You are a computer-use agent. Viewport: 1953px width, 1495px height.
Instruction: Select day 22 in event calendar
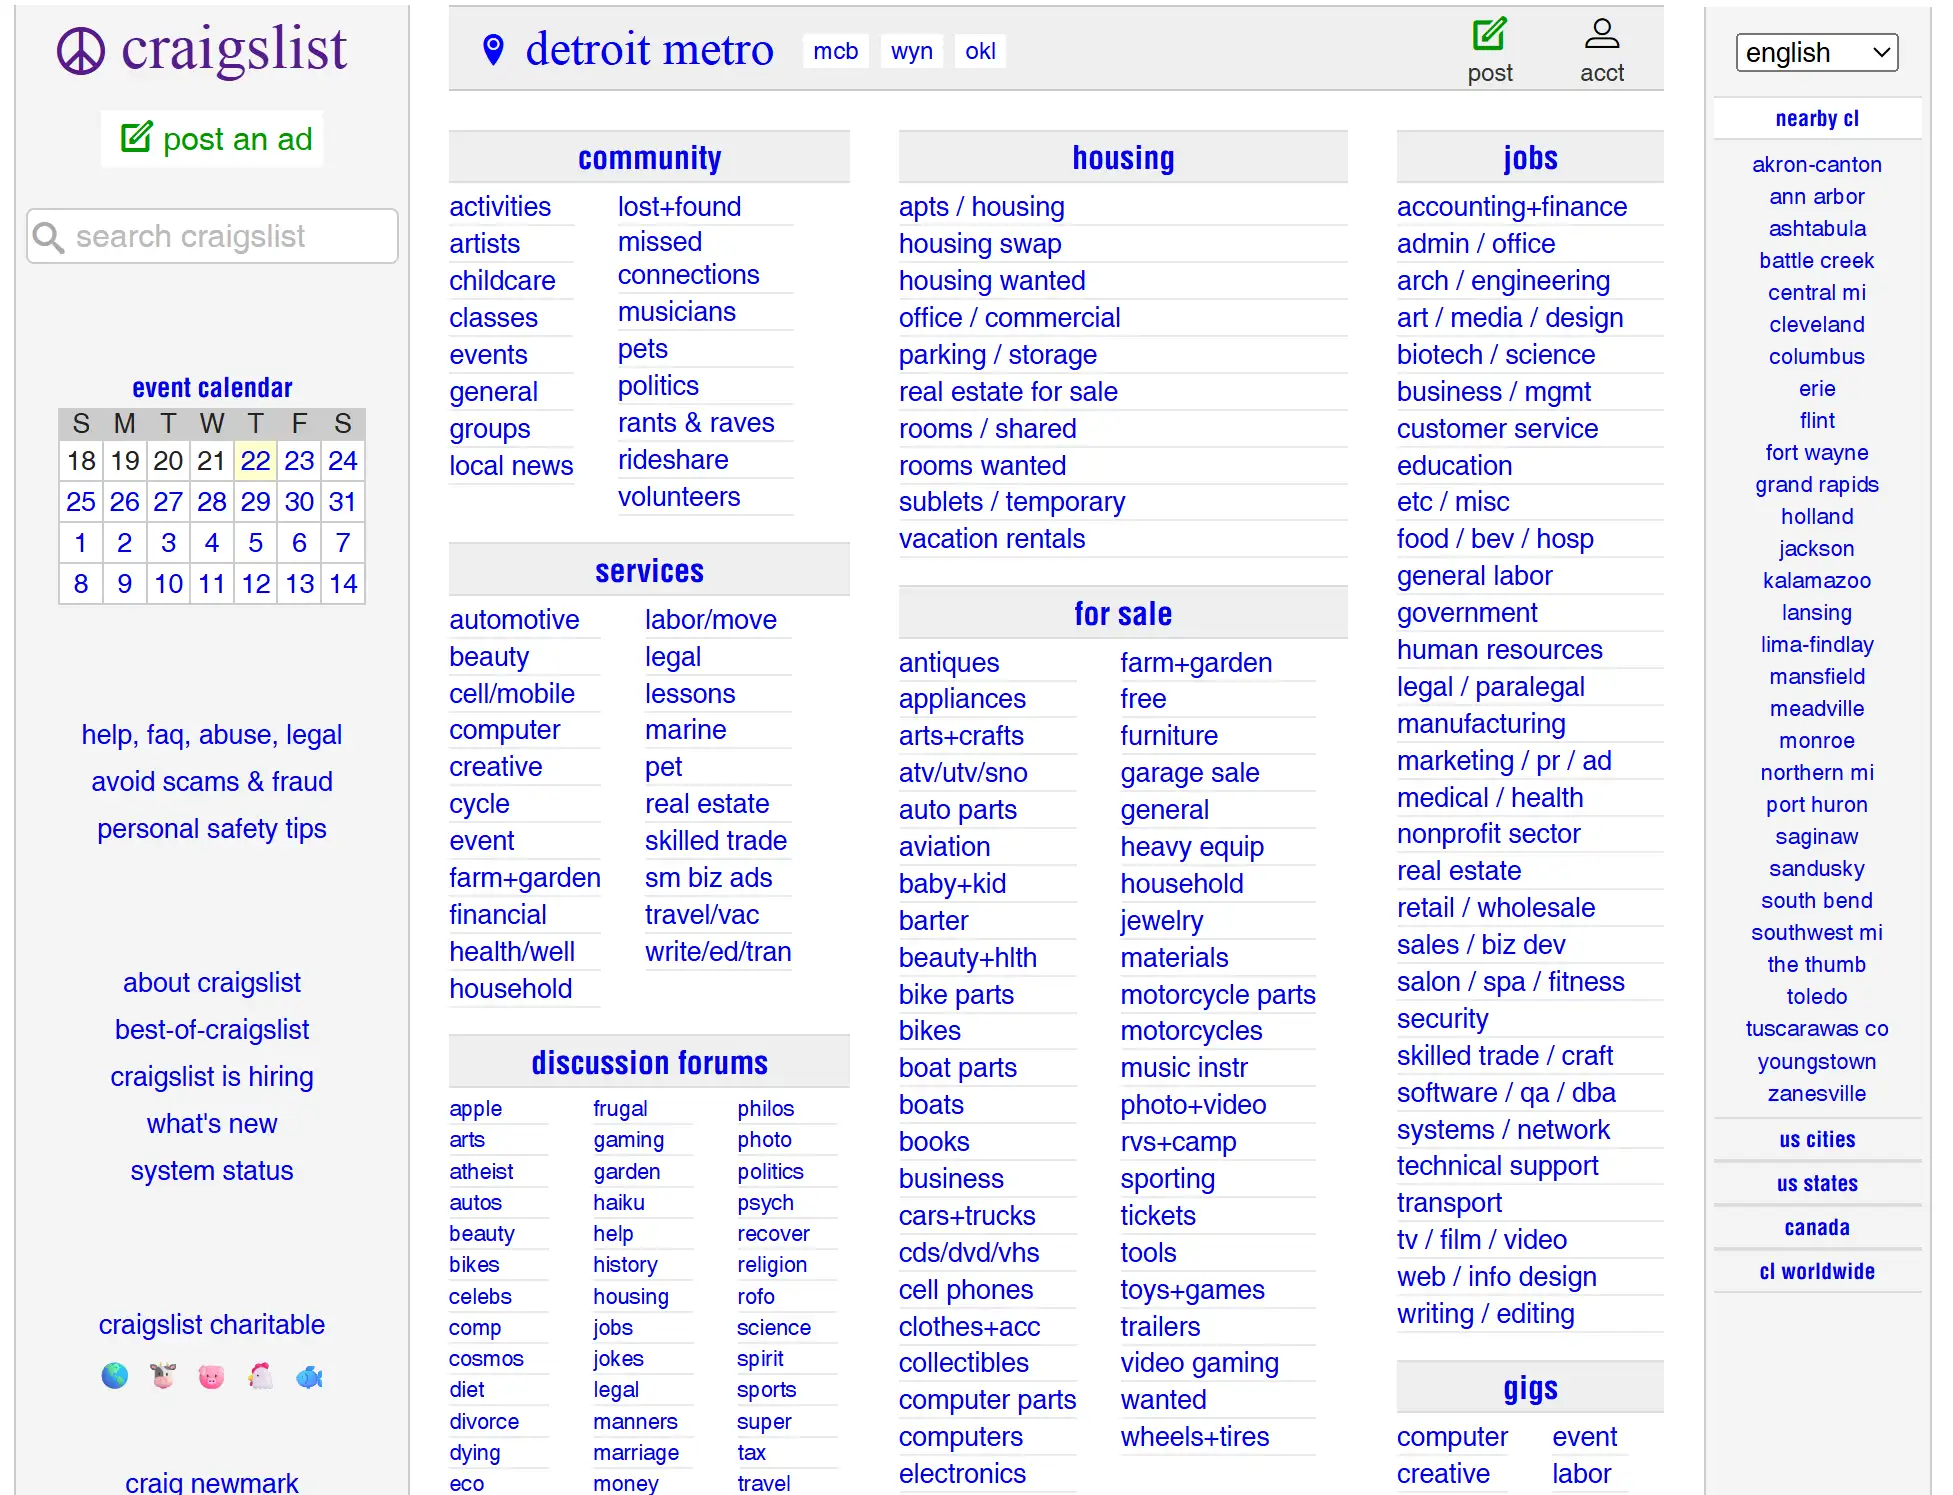255,460
